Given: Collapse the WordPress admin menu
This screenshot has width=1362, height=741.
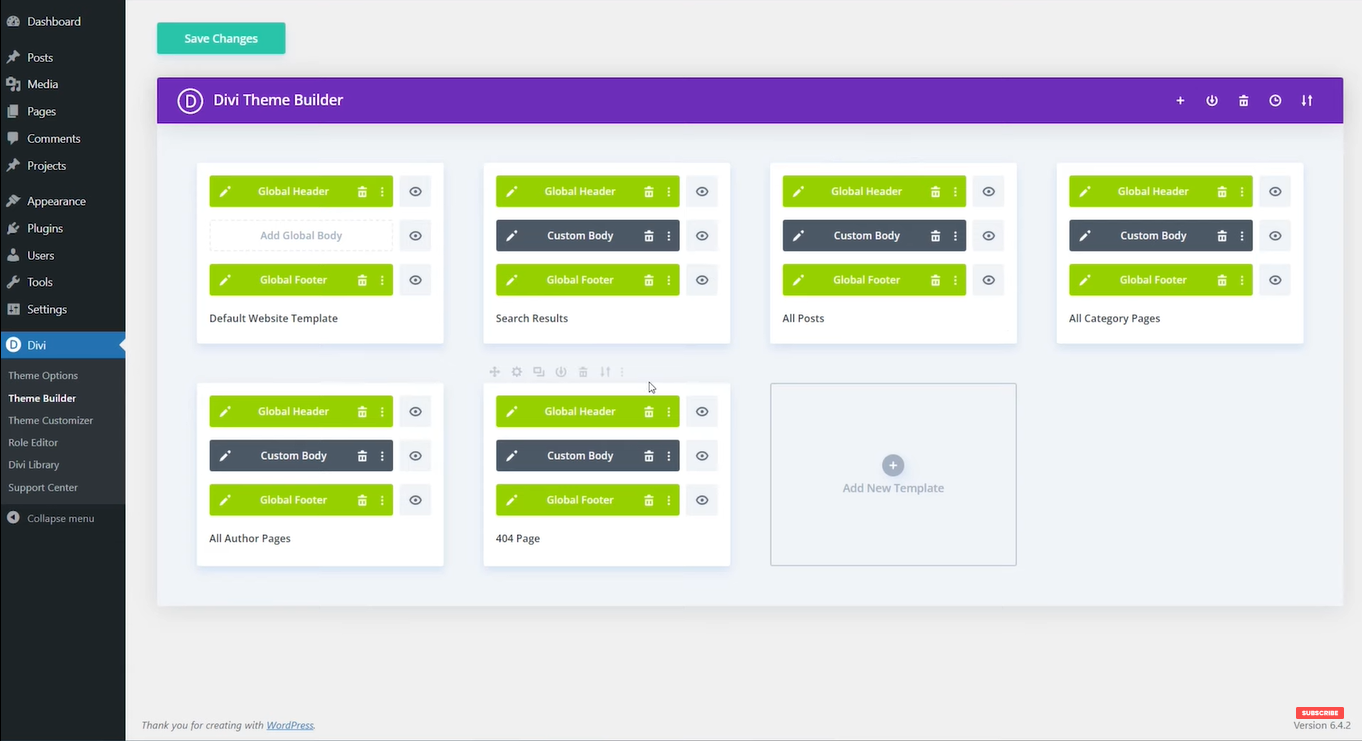Looking at the screenshot, I should click(60, 518).
